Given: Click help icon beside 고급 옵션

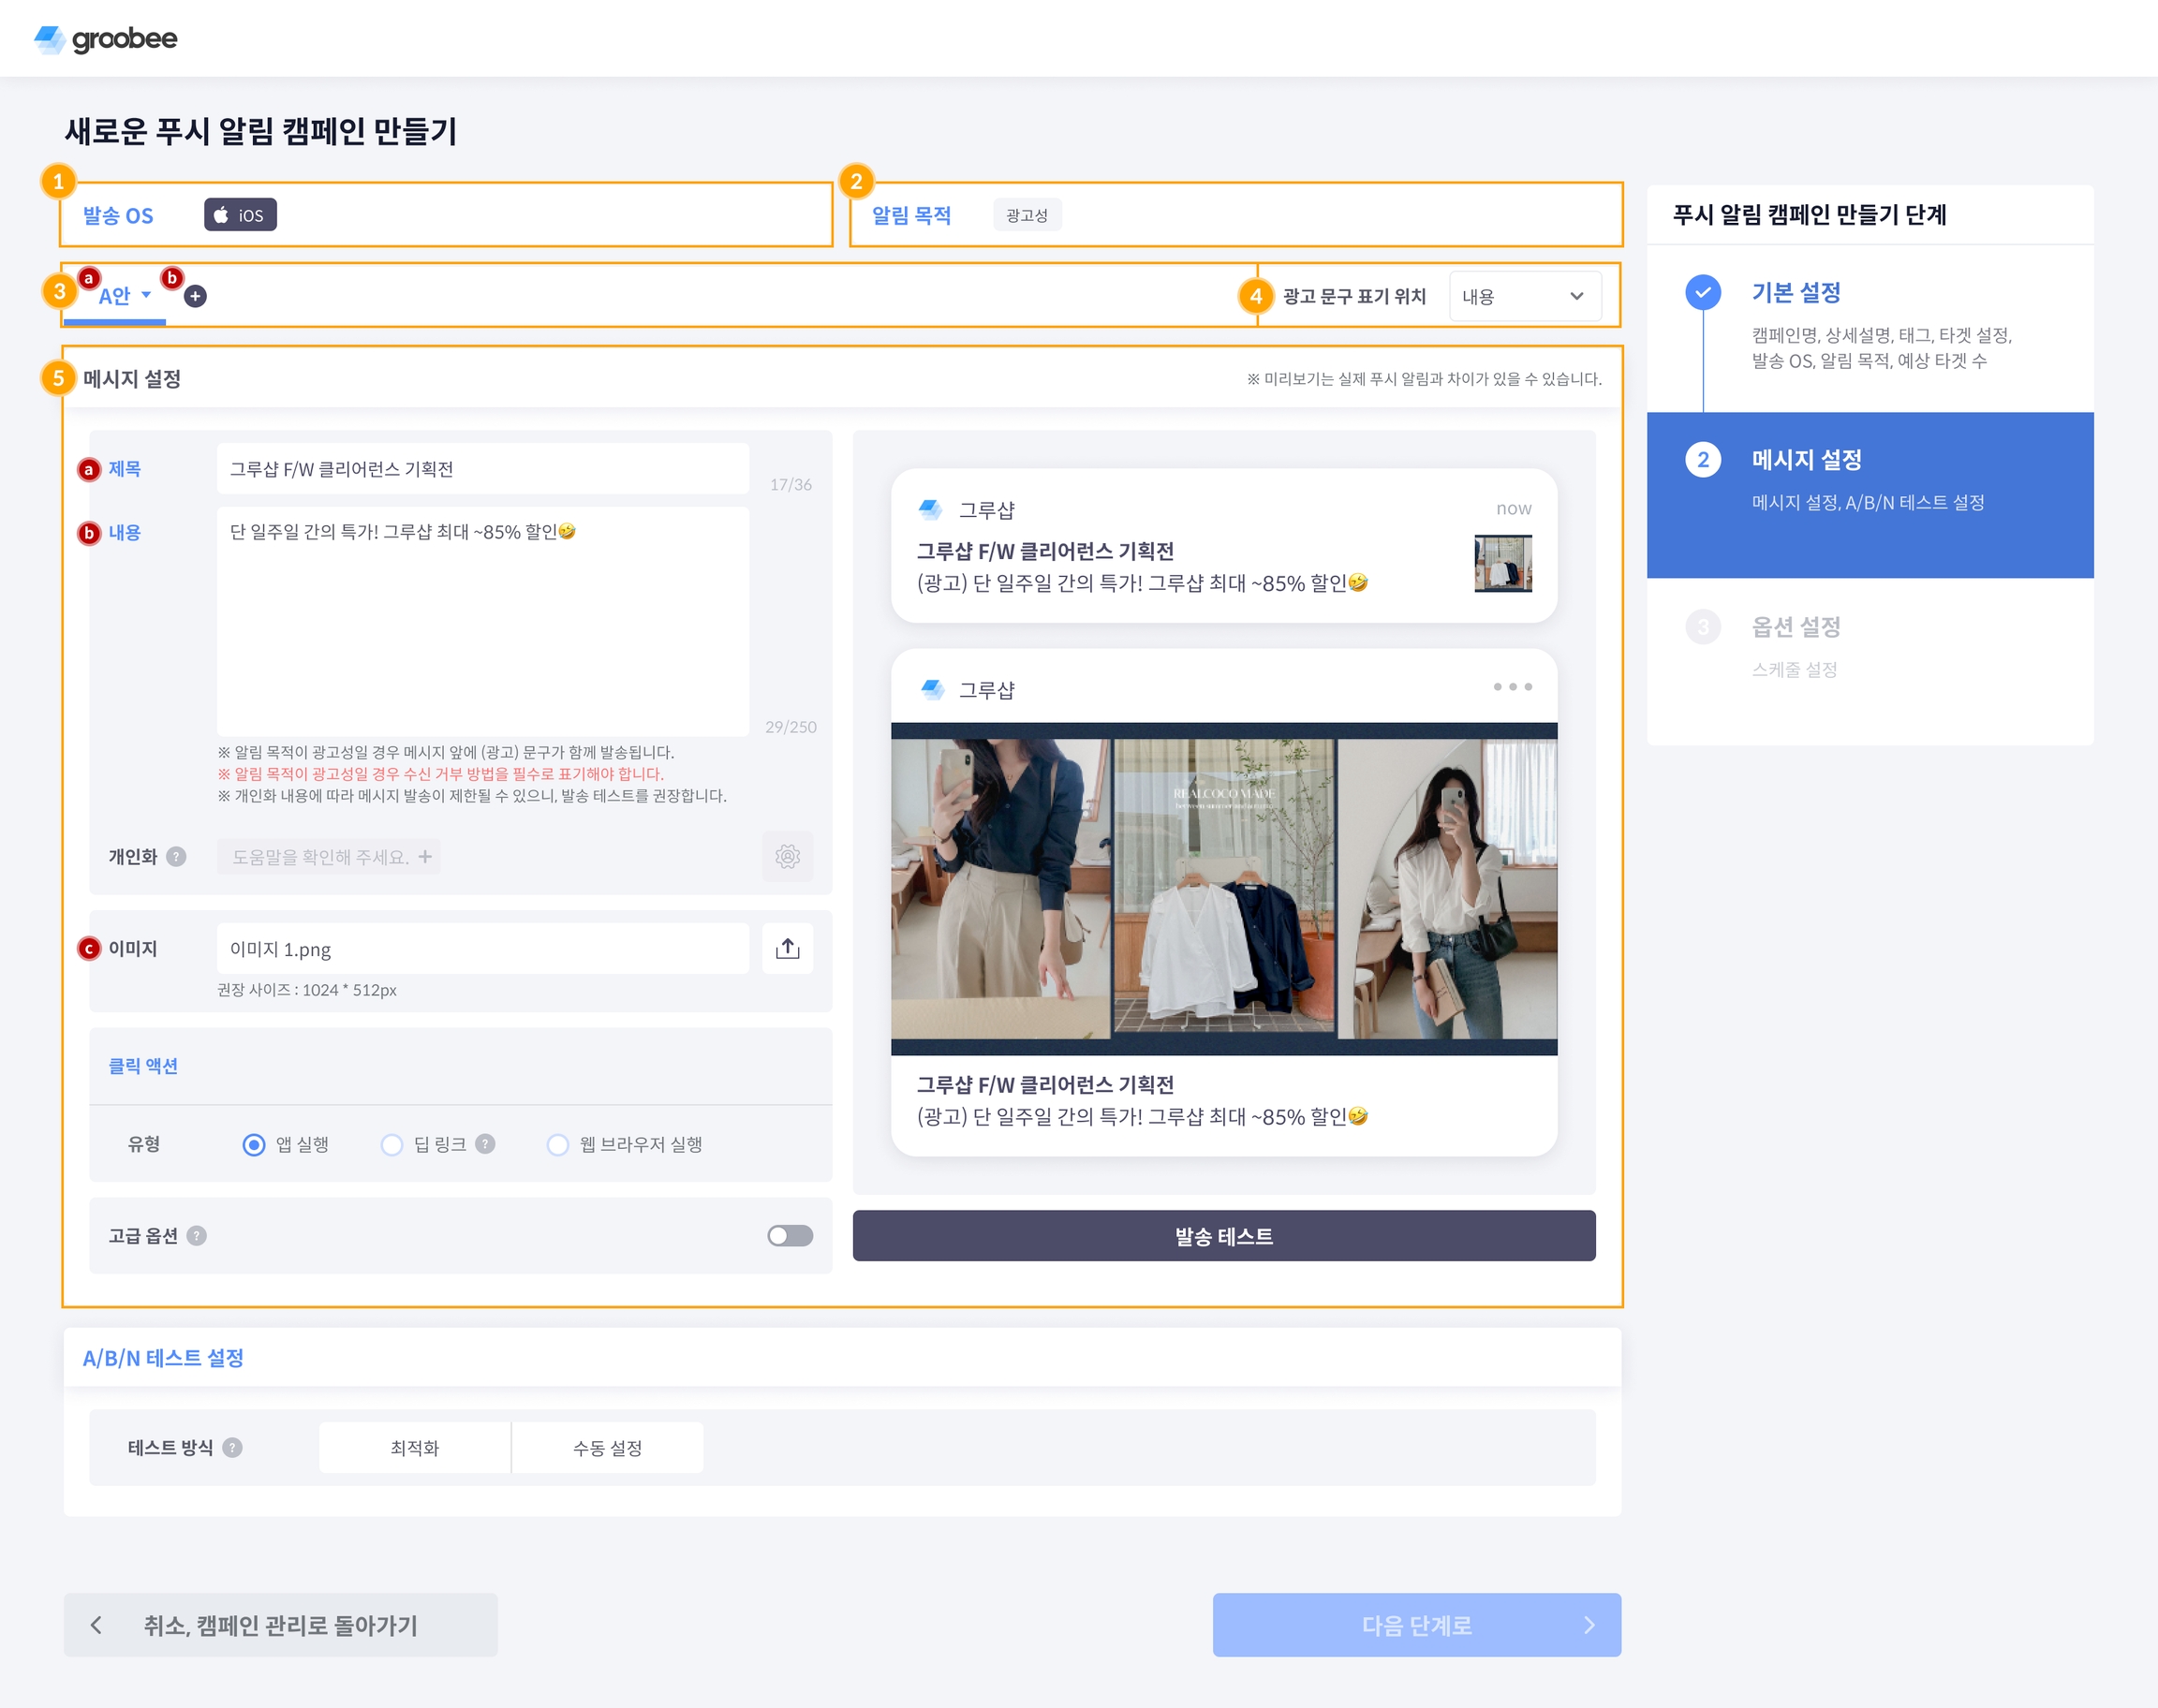Looking at the screenshot, I should (x=197, y=1236).
